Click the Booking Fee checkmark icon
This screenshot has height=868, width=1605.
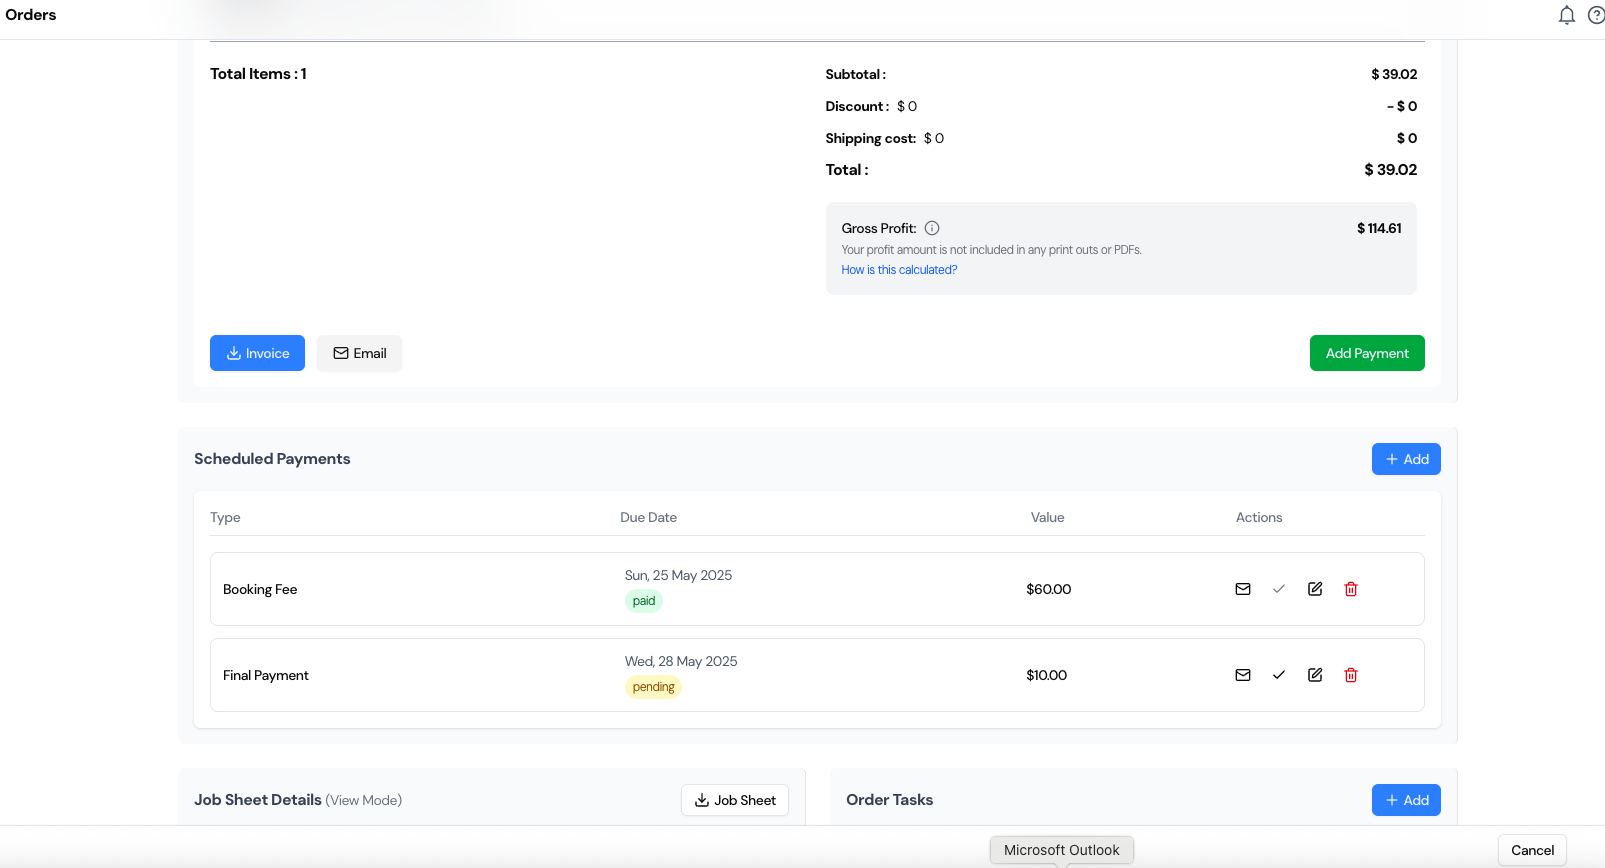point(1279,589)
